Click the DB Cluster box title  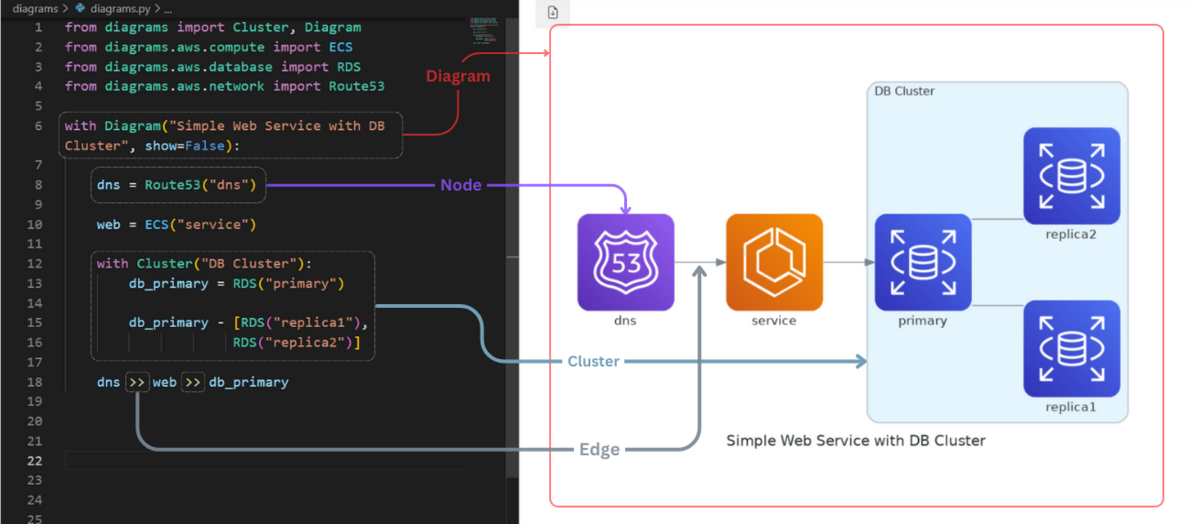point(904,91)
